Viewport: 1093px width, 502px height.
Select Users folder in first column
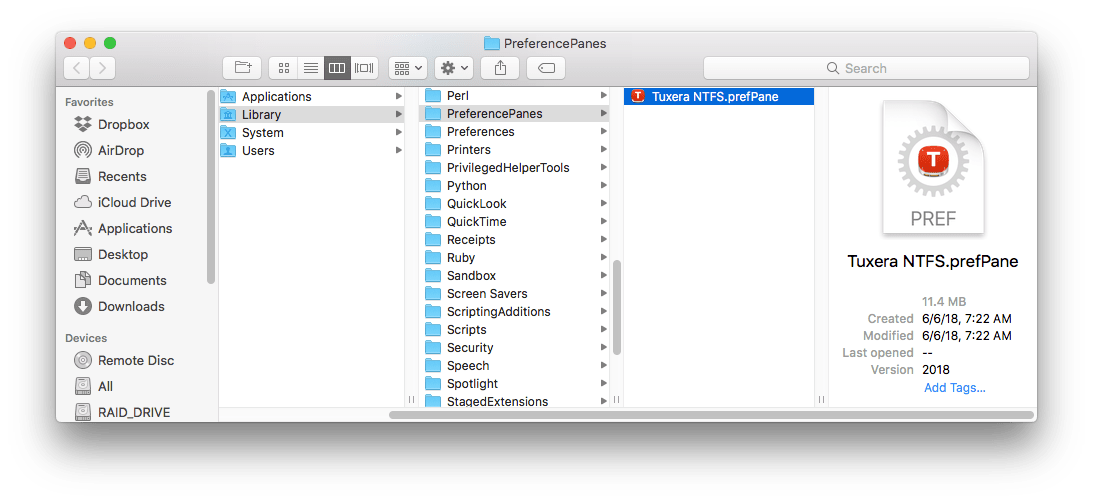[312, 151]
